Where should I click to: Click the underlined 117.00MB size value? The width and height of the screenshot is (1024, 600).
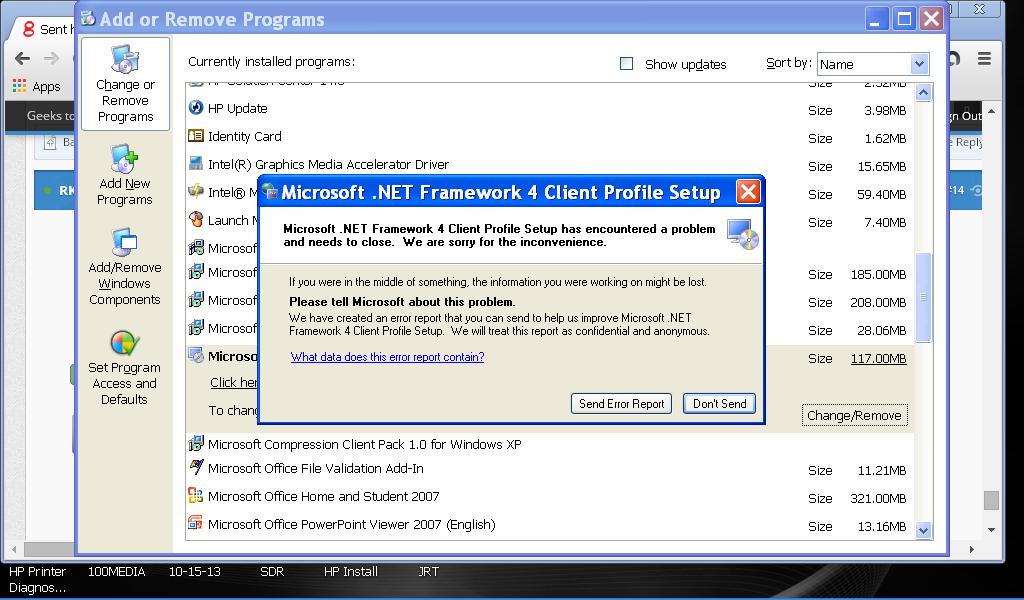(x=878, y=358)
